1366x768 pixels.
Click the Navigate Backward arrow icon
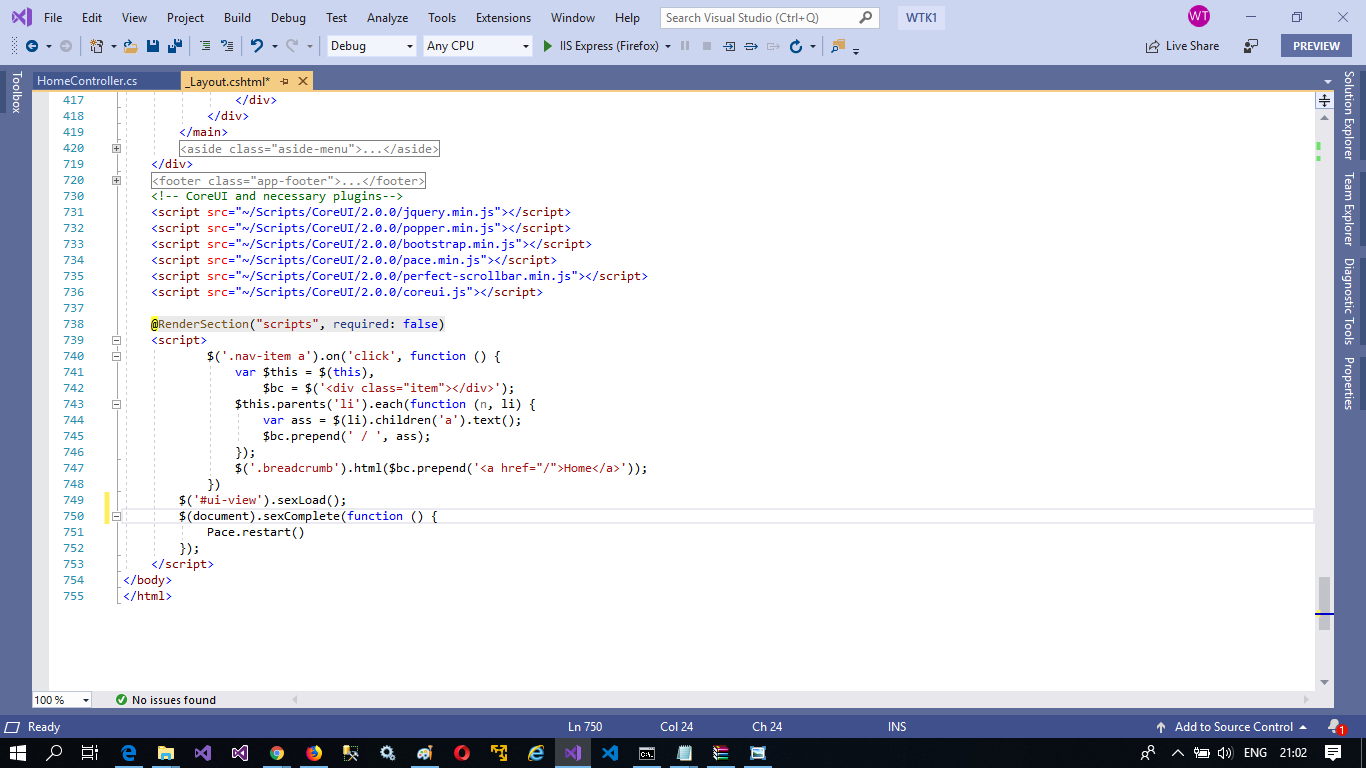pos(32,46)
